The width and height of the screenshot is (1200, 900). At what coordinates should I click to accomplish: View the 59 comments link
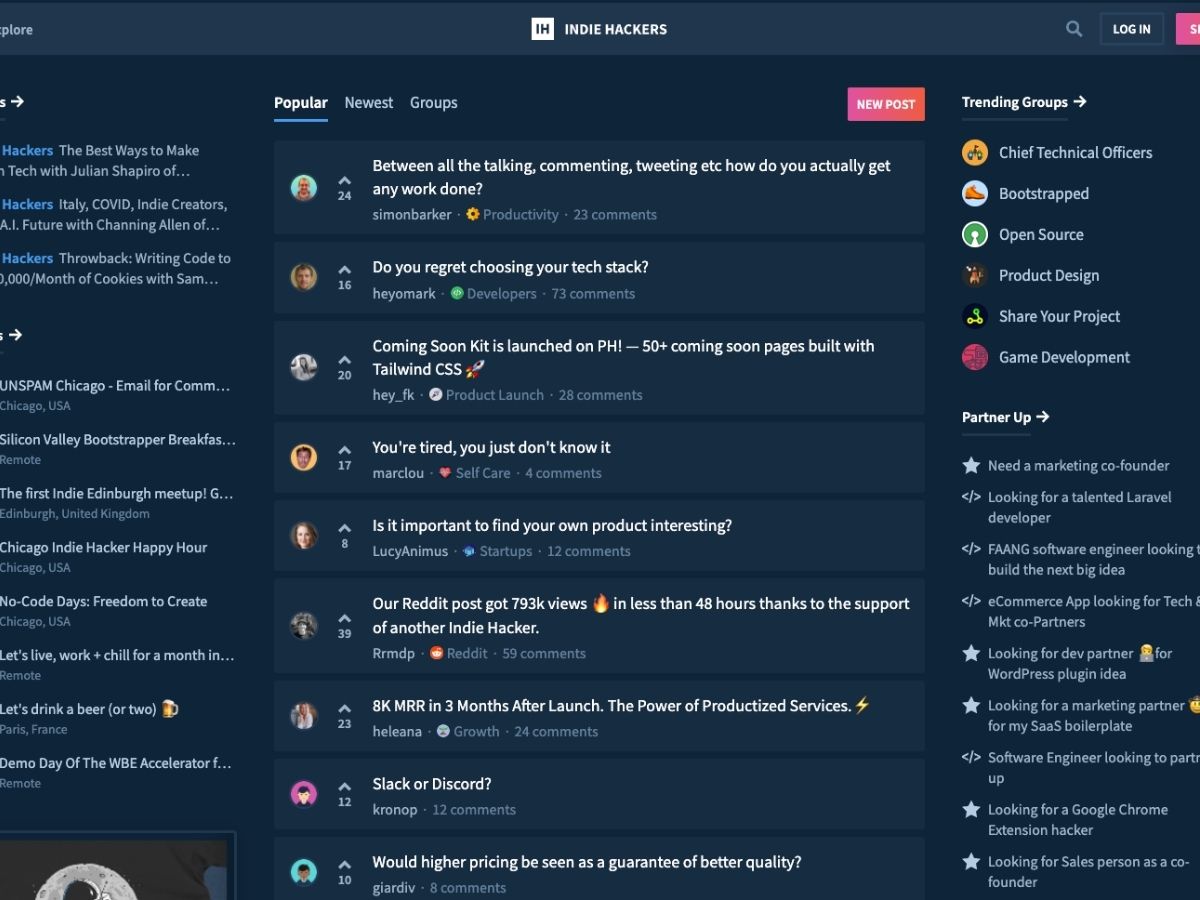pyautogui.click(x=544, y=653)
